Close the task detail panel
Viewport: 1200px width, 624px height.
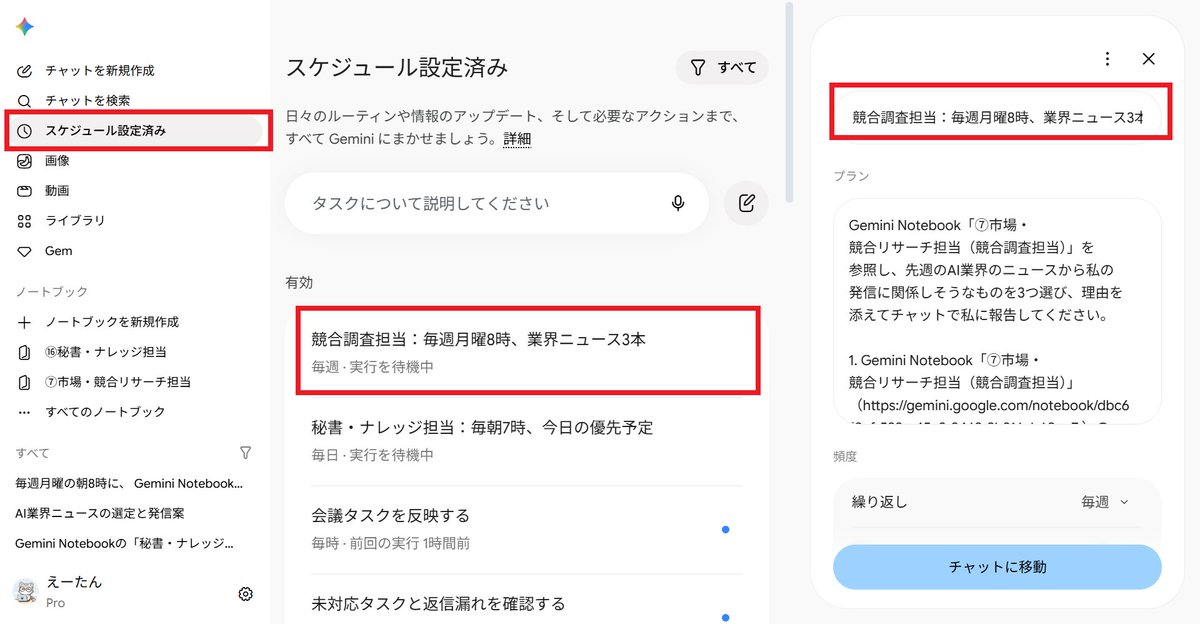(1149, 59)
